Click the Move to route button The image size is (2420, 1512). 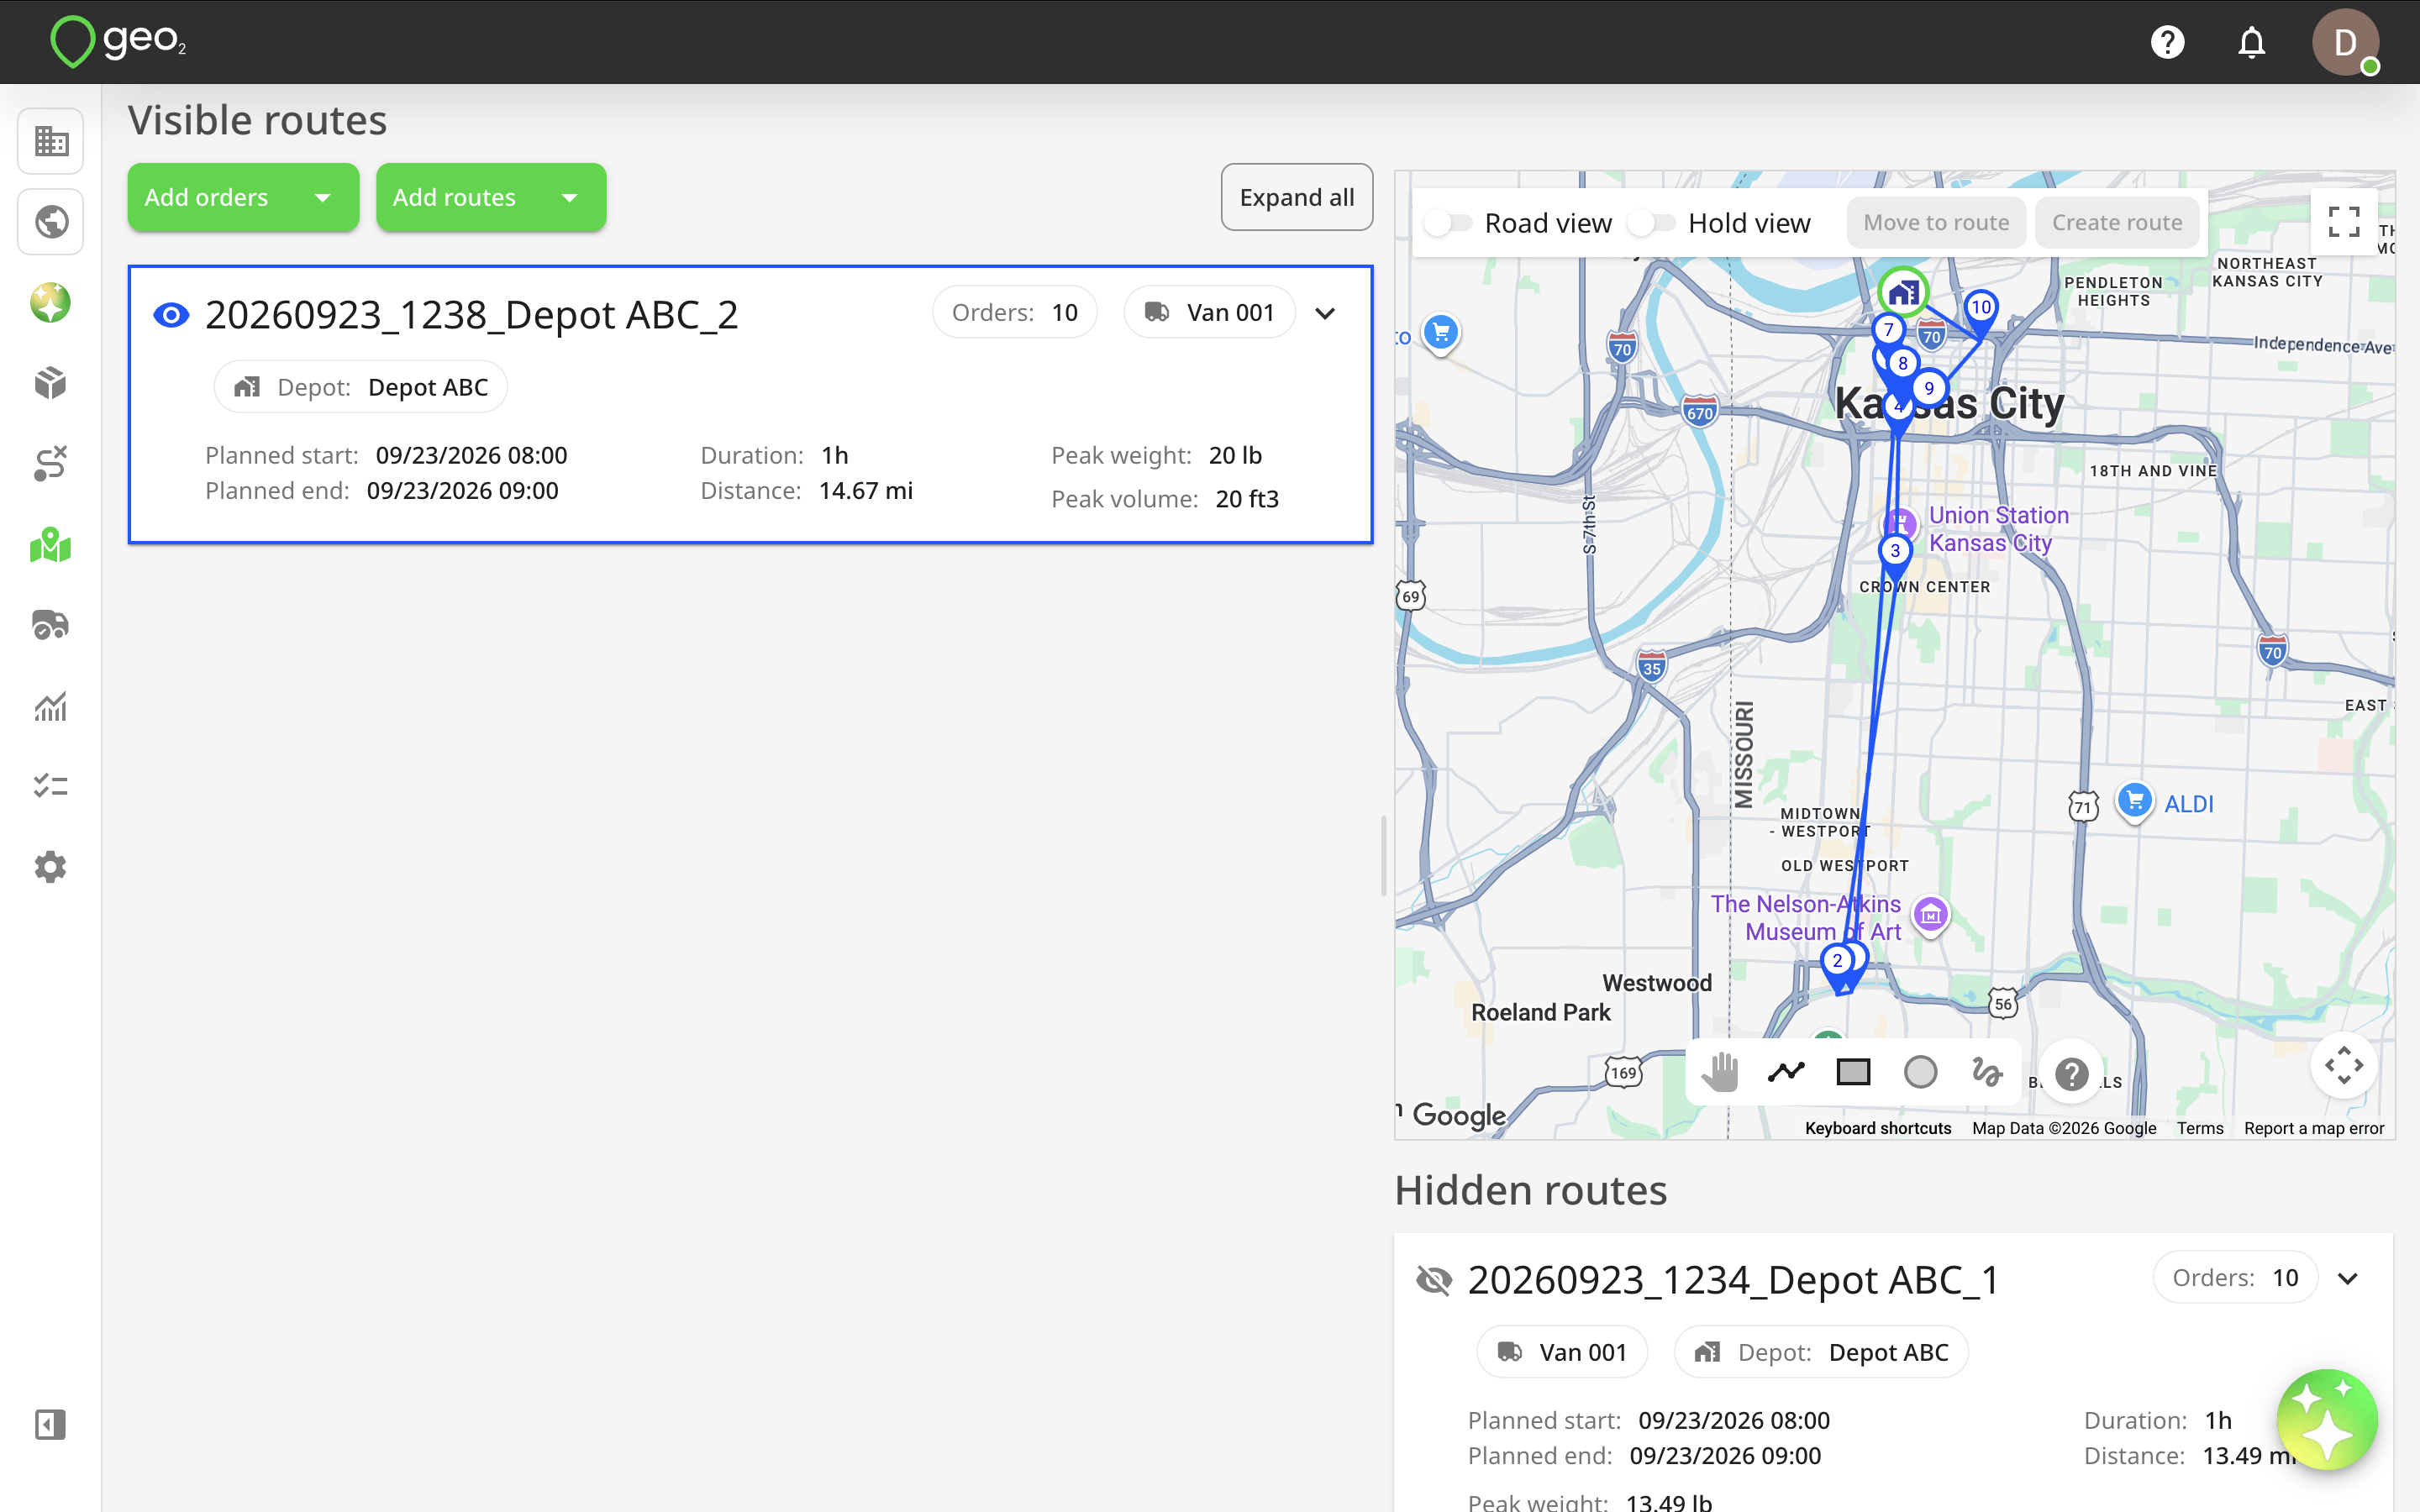click(x=1935, y=223)
